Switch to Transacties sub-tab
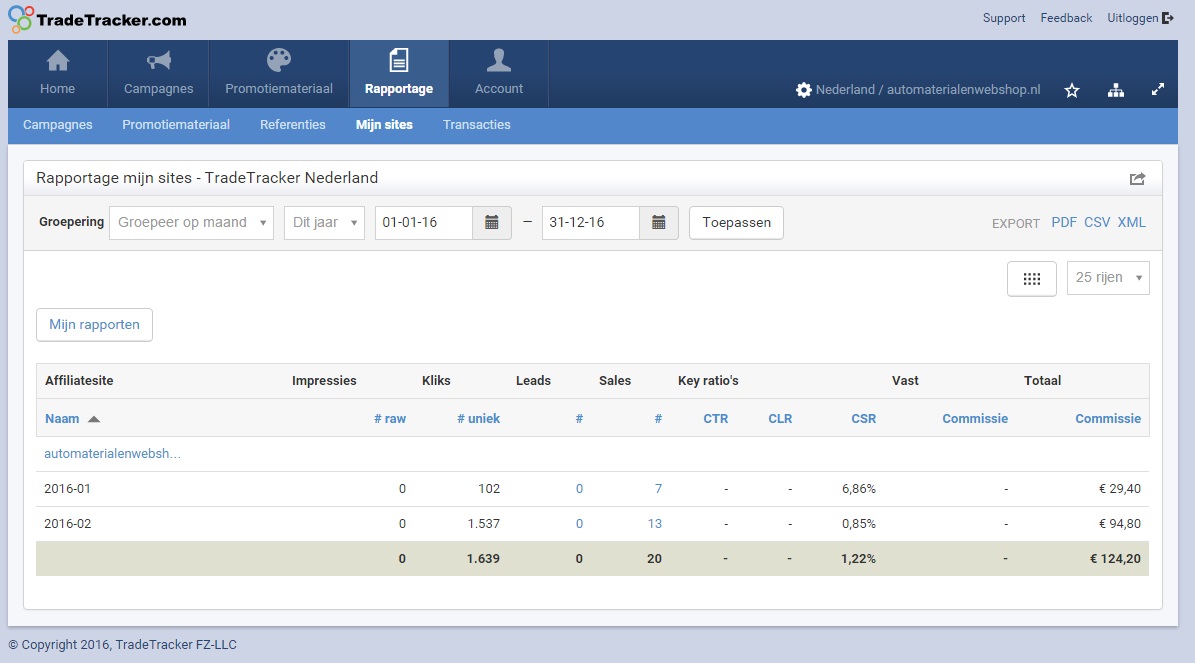 pyautogui.click(x=476, y=125)
